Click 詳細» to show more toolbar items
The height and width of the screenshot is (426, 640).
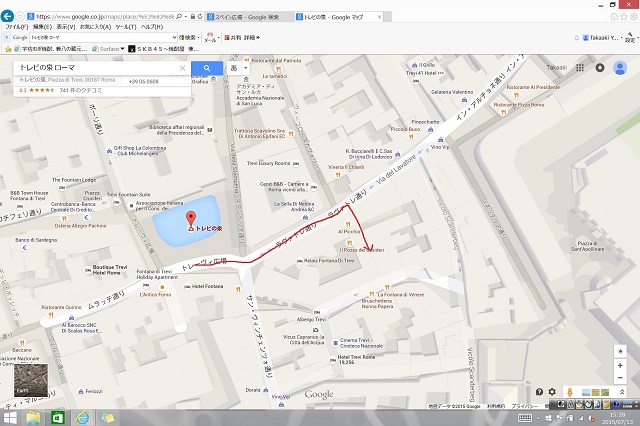click(x=252, y=37)
